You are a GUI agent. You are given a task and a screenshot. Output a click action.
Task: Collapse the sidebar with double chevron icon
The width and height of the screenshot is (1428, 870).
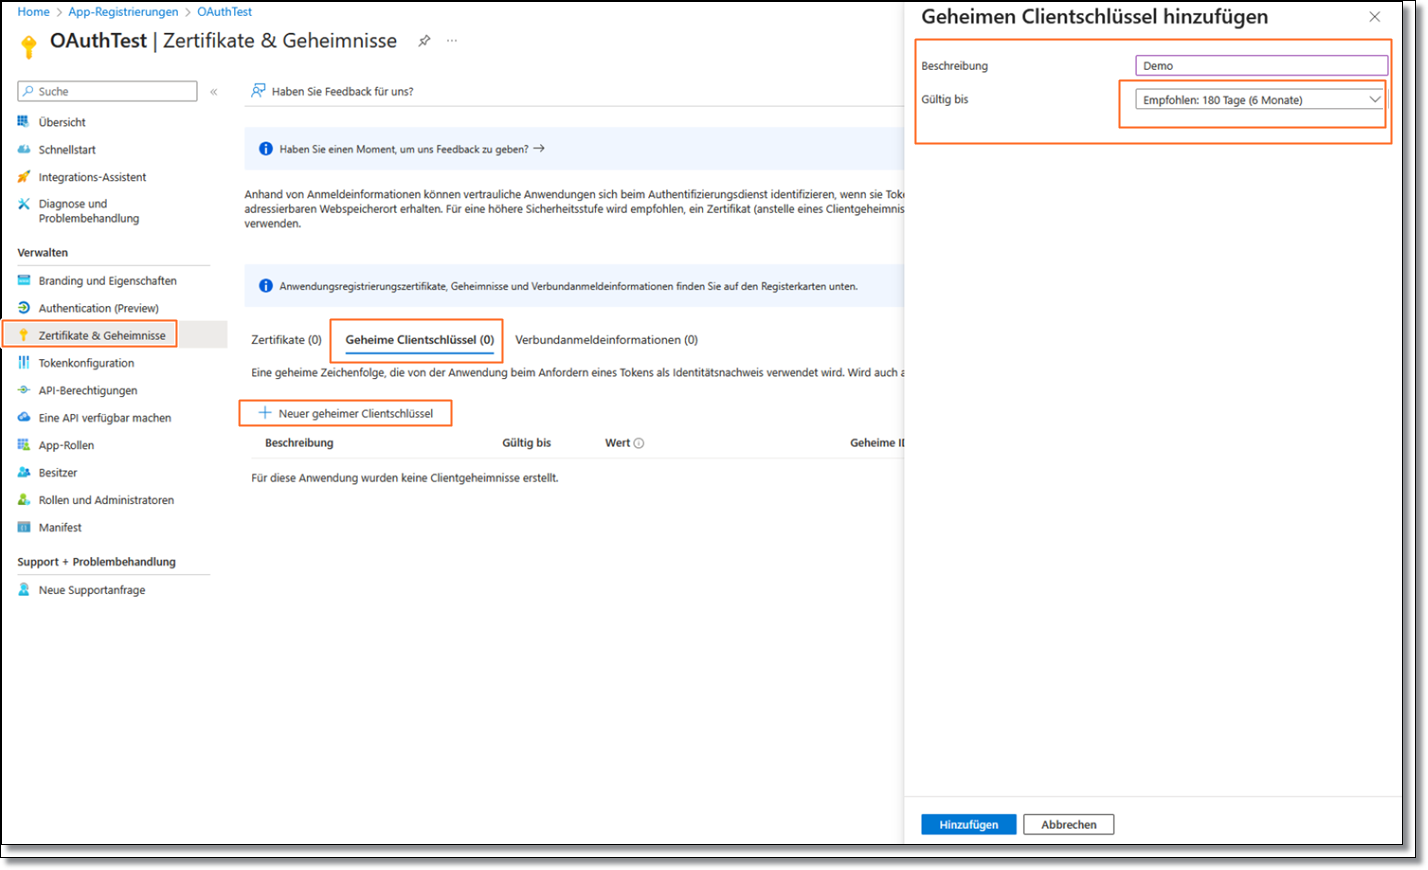[x=213, y=92]
